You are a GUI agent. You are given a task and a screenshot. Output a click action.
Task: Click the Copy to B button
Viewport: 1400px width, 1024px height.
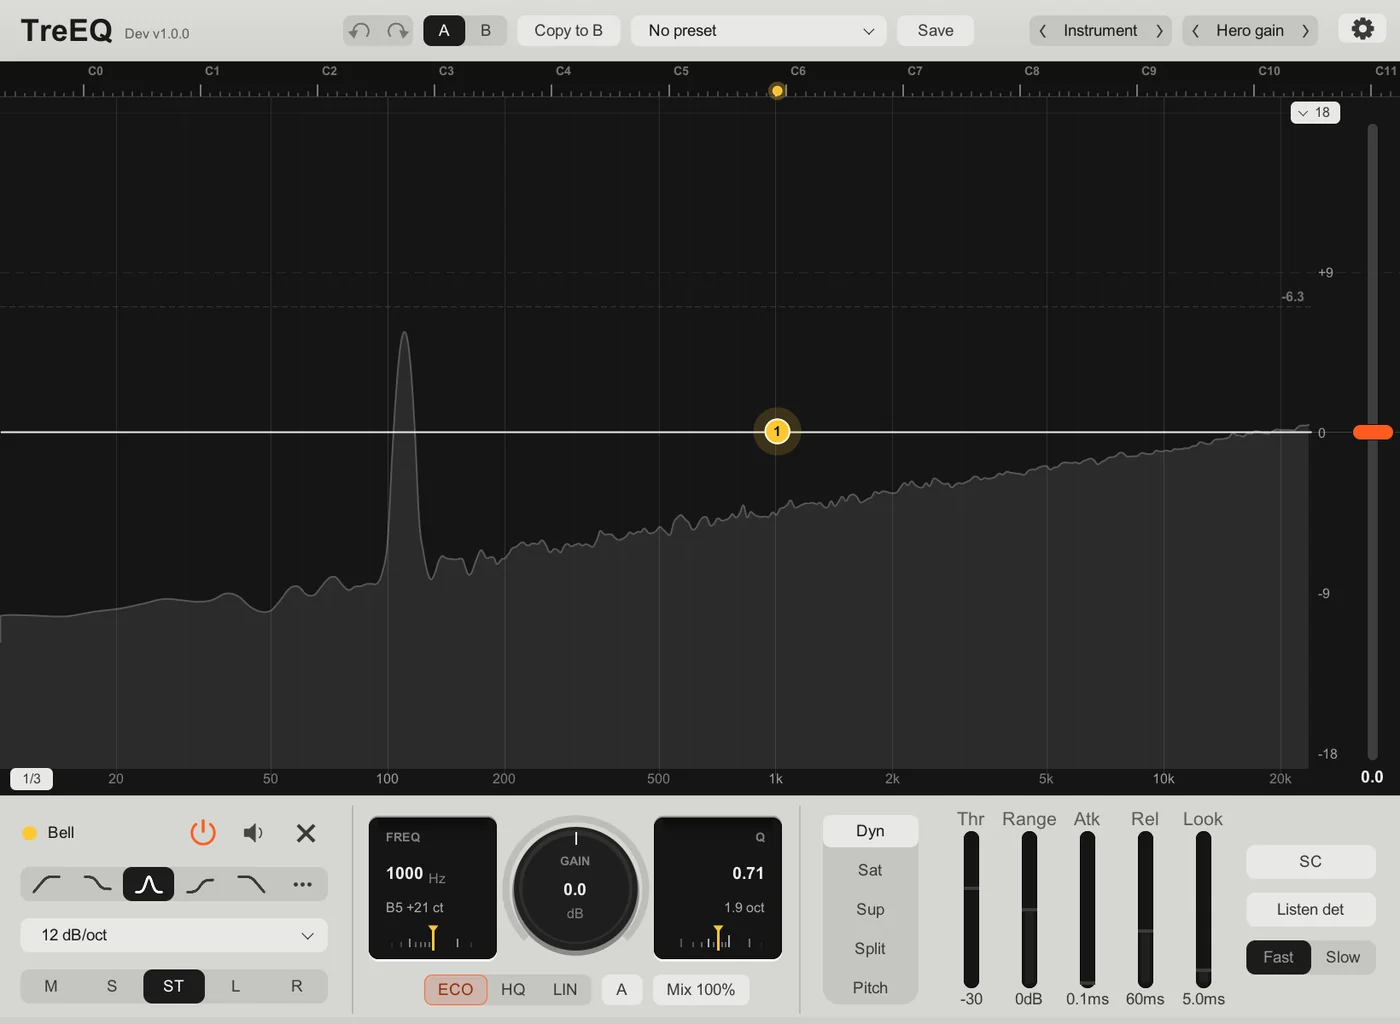(568, 31)
